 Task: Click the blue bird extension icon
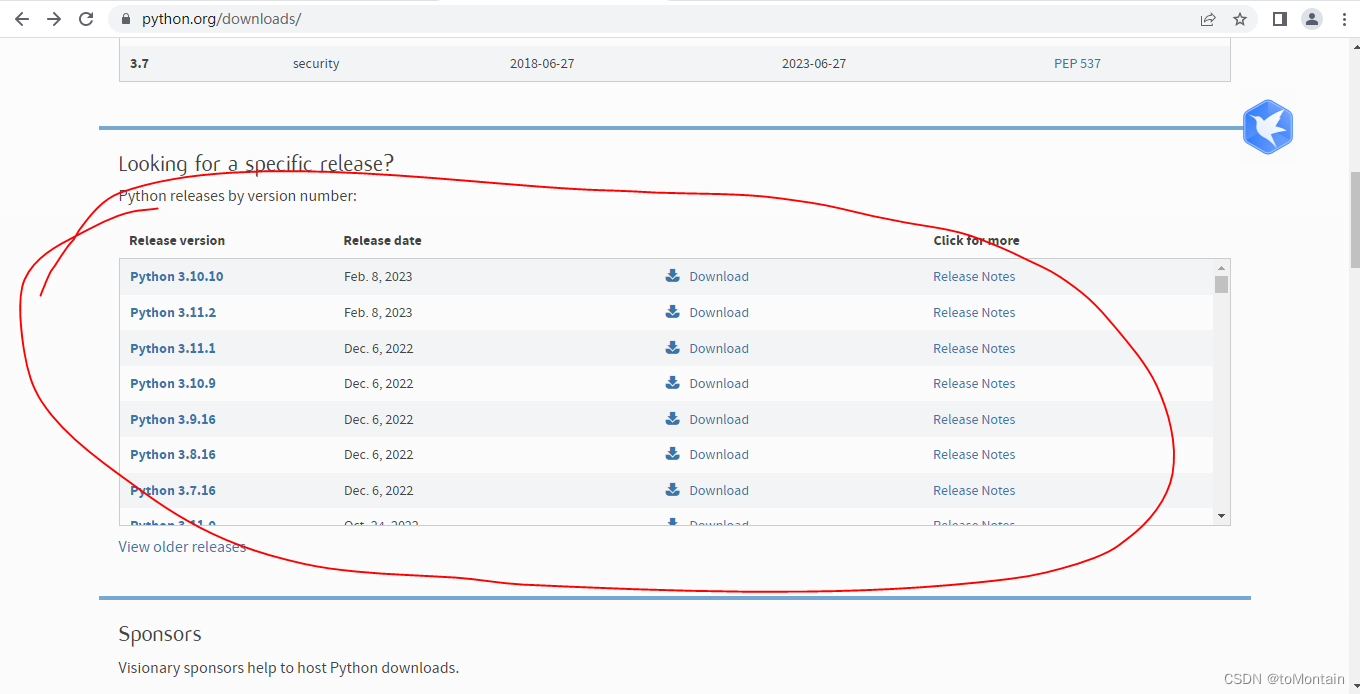tap(1268, 127)
